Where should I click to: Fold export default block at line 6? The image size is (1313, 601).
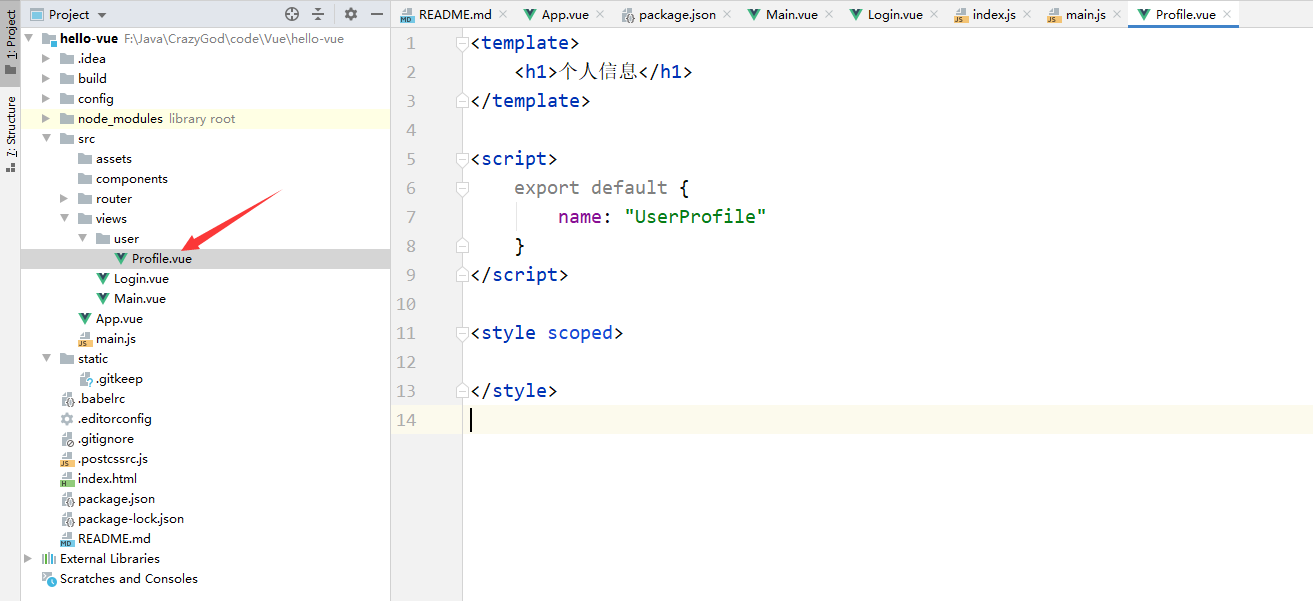[461, 188]
